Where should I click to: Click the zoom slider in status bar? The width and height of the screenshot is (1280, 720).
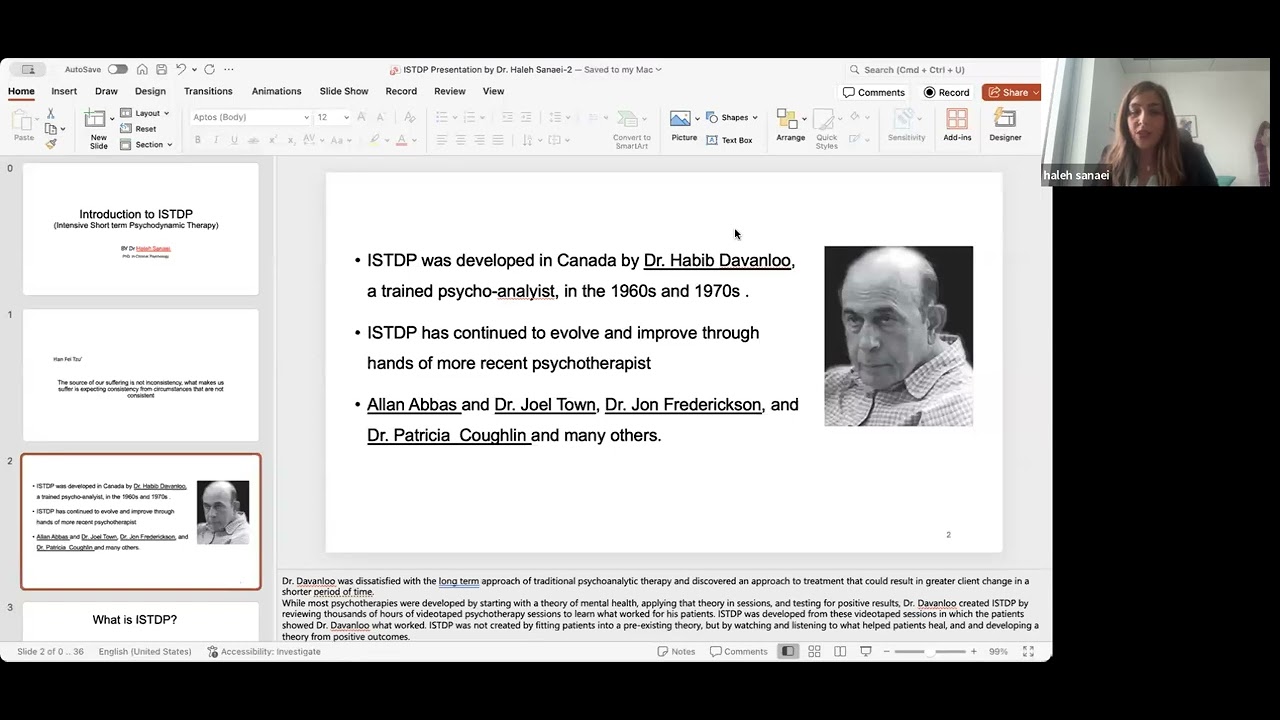(x=929, y=652)
